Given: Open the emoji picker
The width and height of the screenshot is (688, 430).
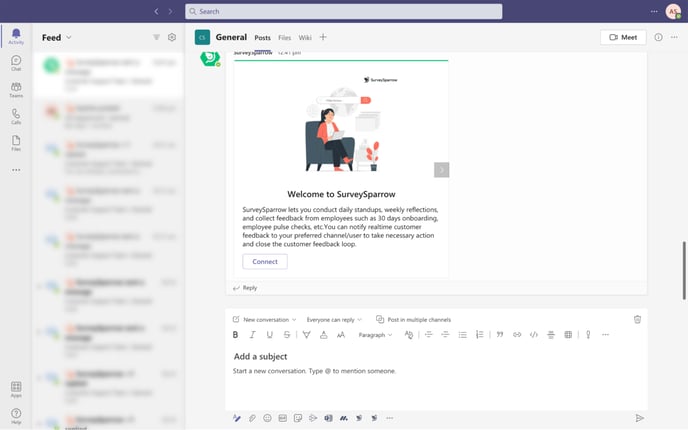Looking at the screenshot, I should pos(267,418).
